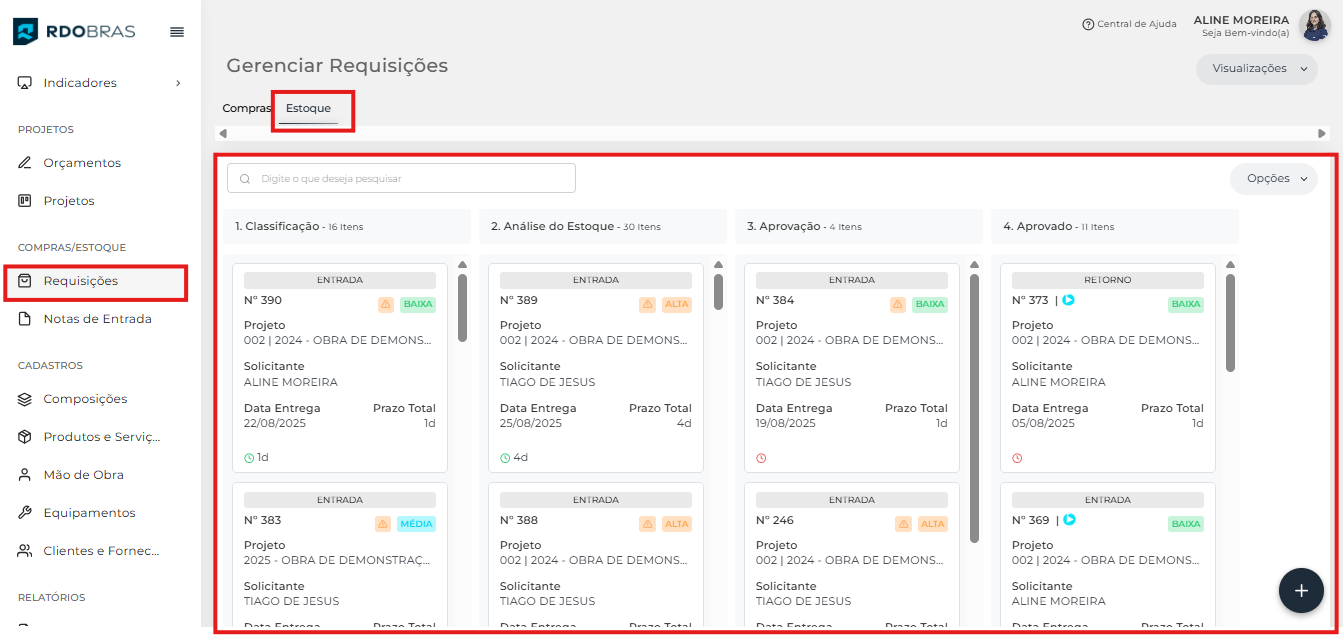
Task: Select the Estoque tab
Action: point(308,108)
